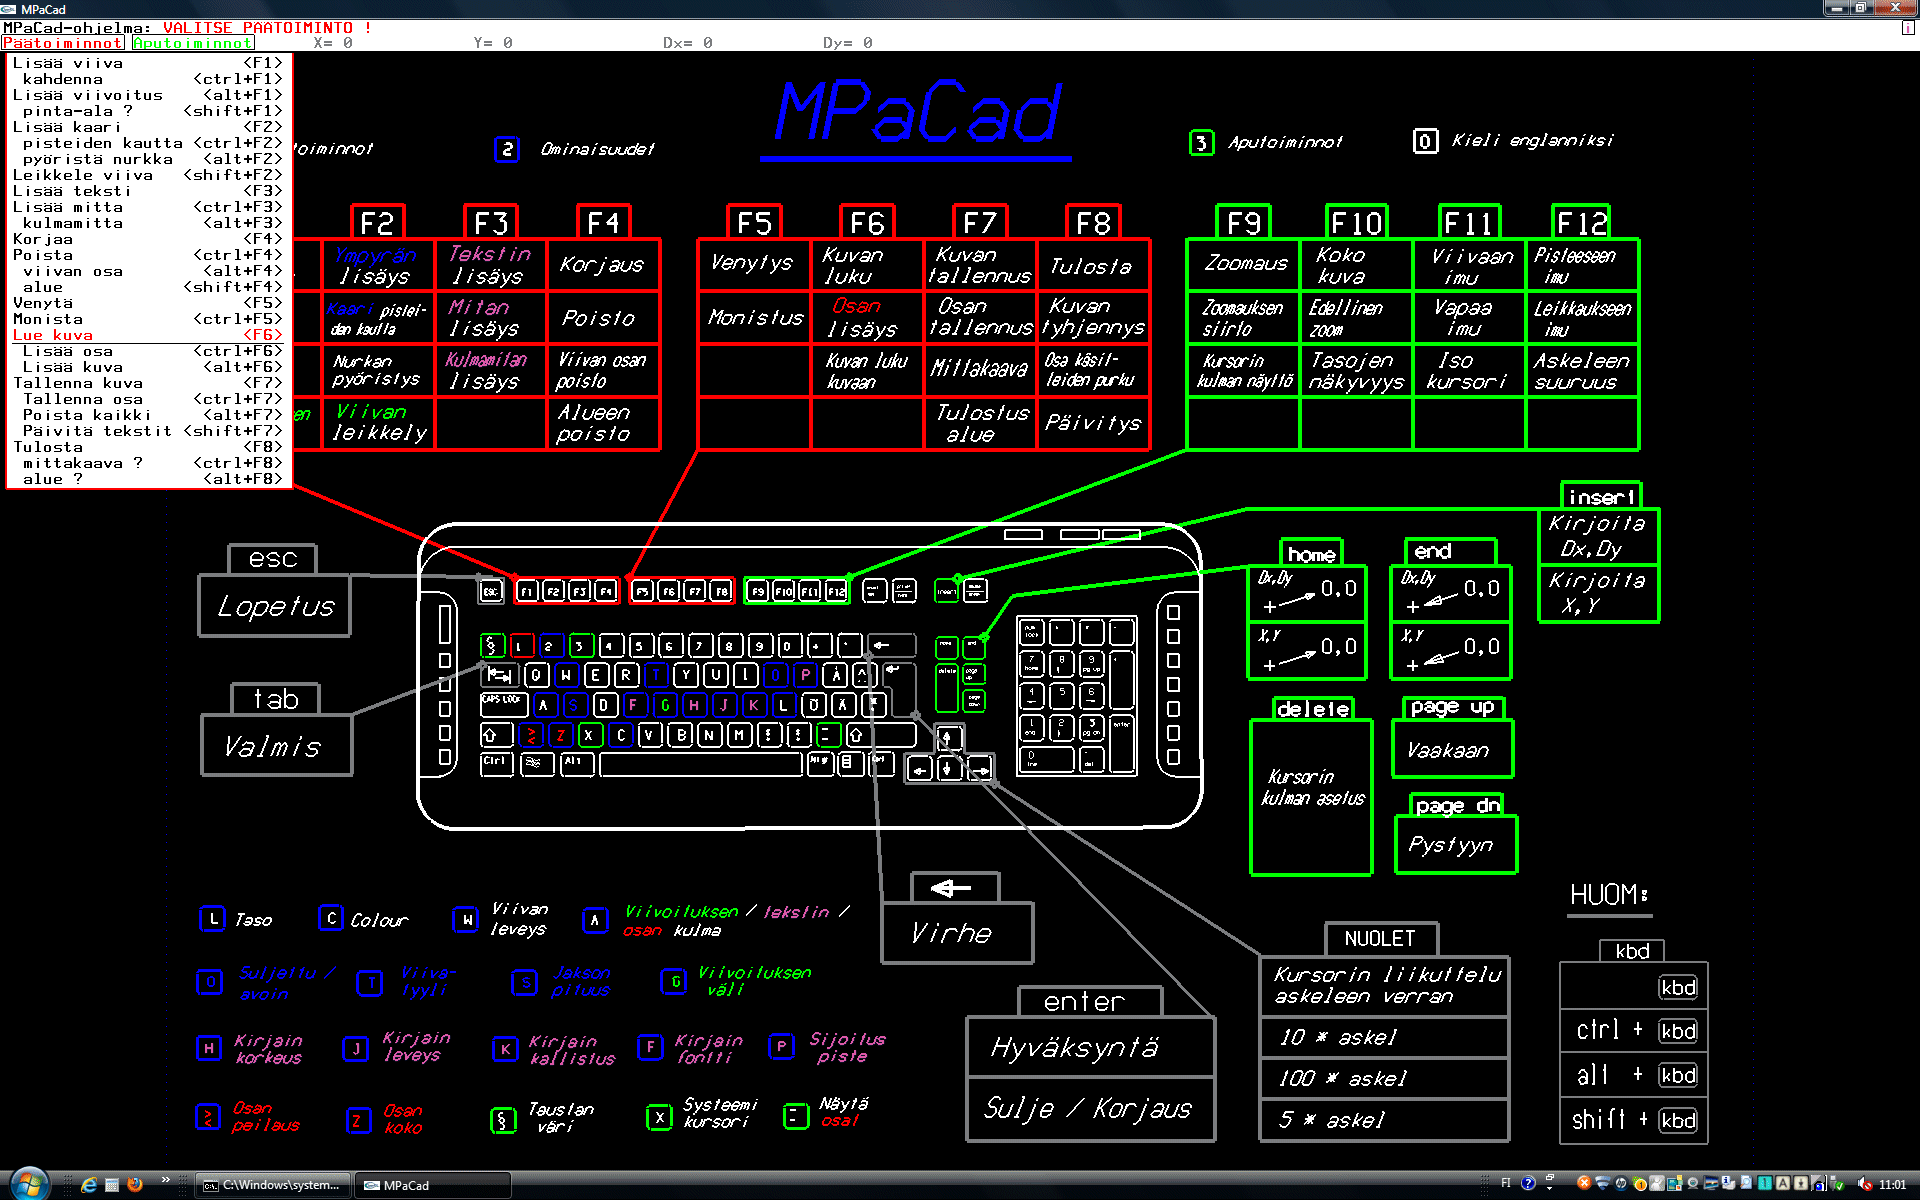
Task: Switch to C:\Windows\system... taskbar window
Action: 273,1185
